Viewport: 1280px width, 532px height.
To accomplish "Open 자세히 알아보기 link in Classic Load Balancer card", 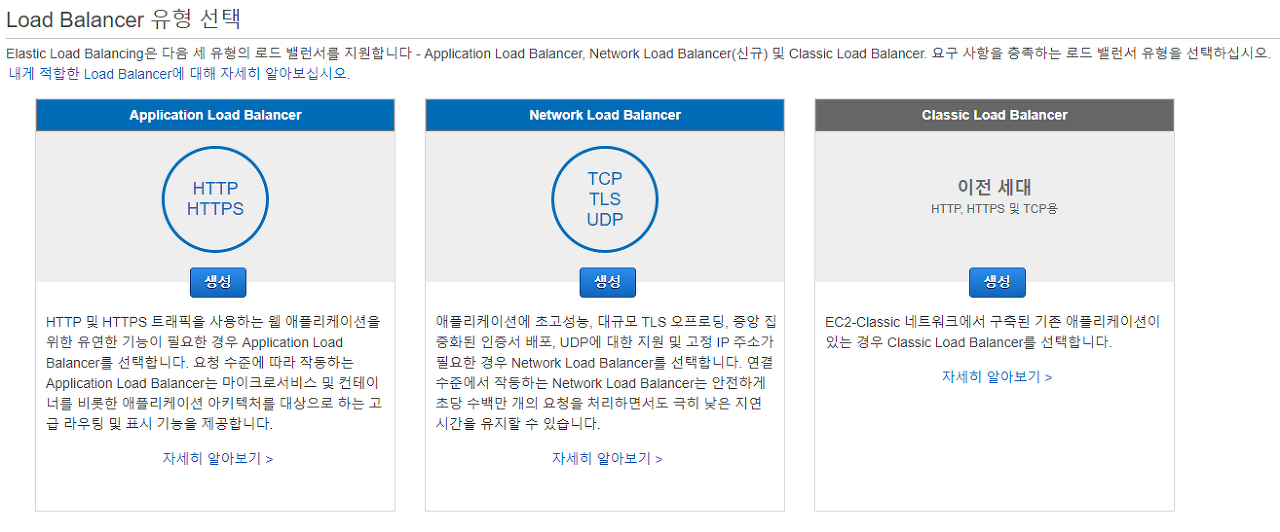I will point(997,377).
